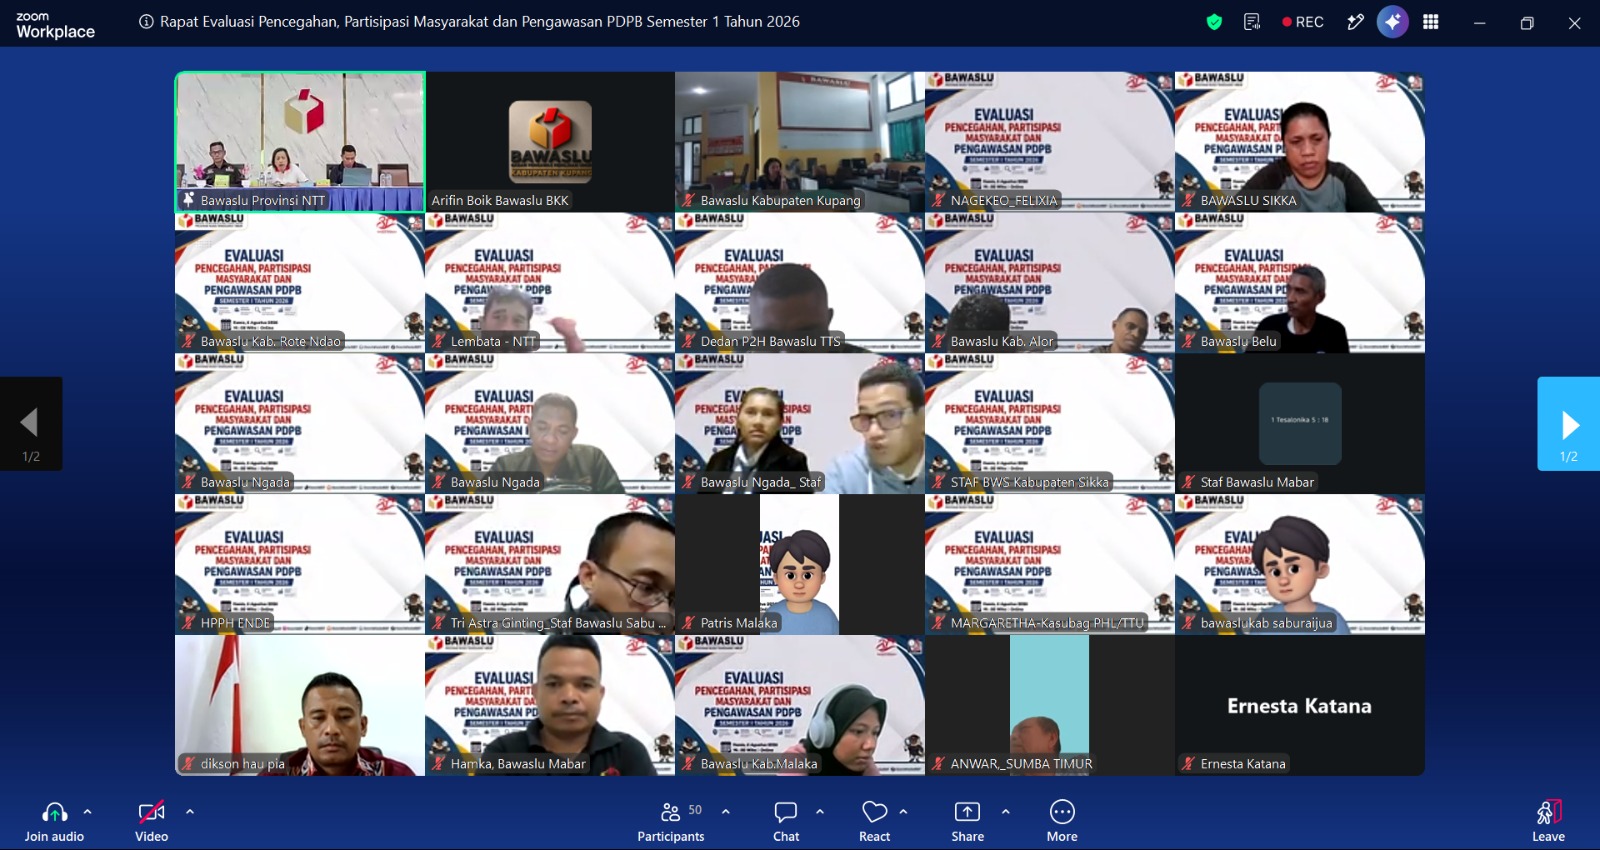Select Arifin Boik Bawaslu BKK tile
Viewport: 1600px width, 850px height.
coord(550,142)
